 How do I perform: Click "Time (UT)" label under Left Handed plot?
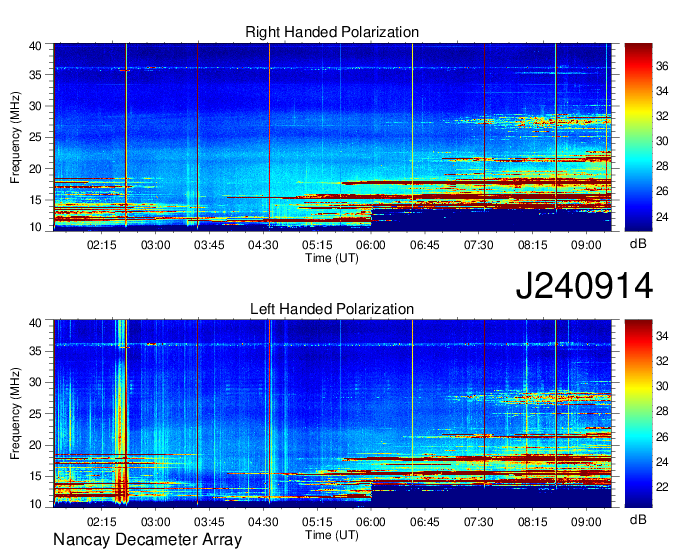point(332,535)
